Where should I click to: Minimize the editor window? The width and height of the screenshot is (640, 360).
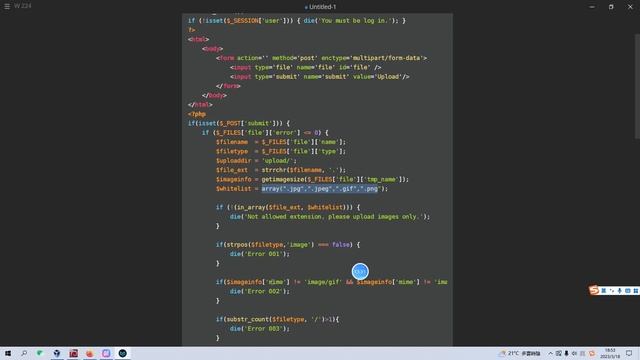click(x=592, y=7)
